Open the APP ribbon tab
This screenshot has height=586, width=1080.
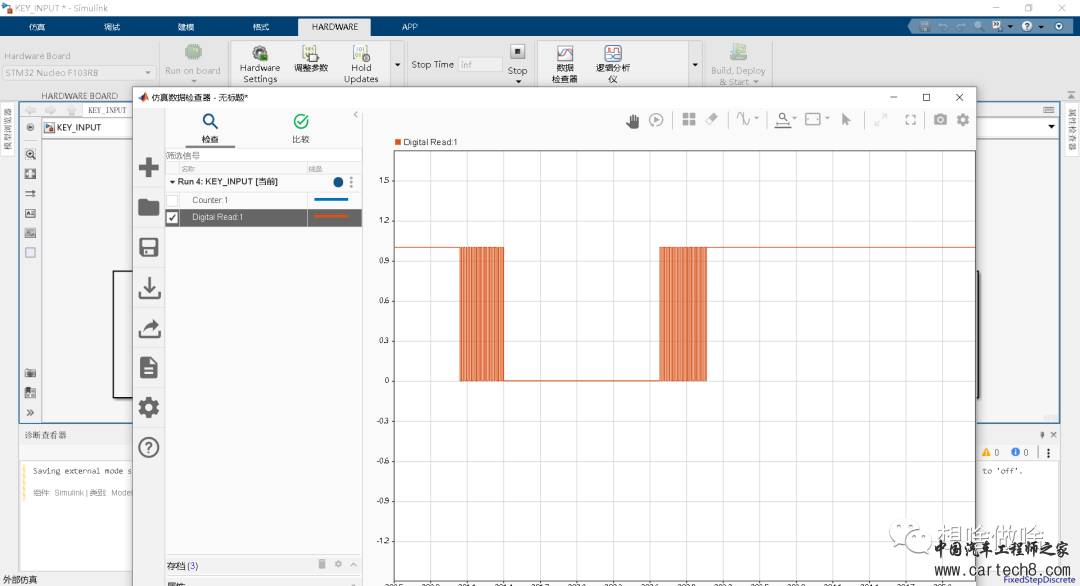410,27
